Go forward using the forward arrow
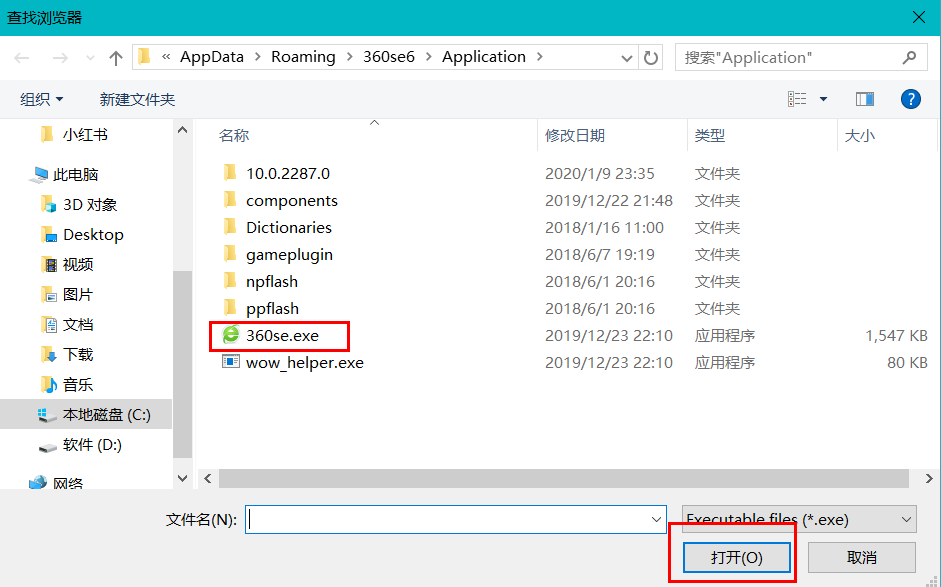Screen dimensions: 941x587 coord(60,58)
